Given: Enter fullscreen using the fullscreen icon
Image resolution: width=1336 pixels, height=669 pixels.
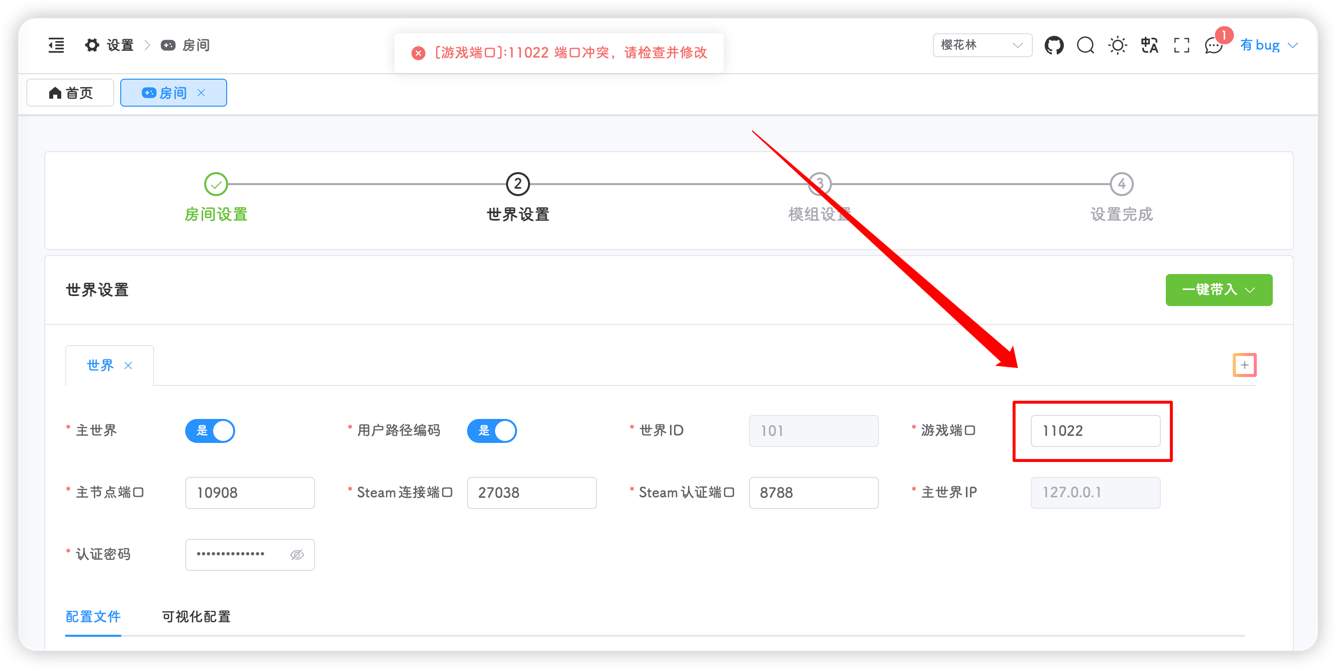Looking at the screenshot, I should [1182, 45].
